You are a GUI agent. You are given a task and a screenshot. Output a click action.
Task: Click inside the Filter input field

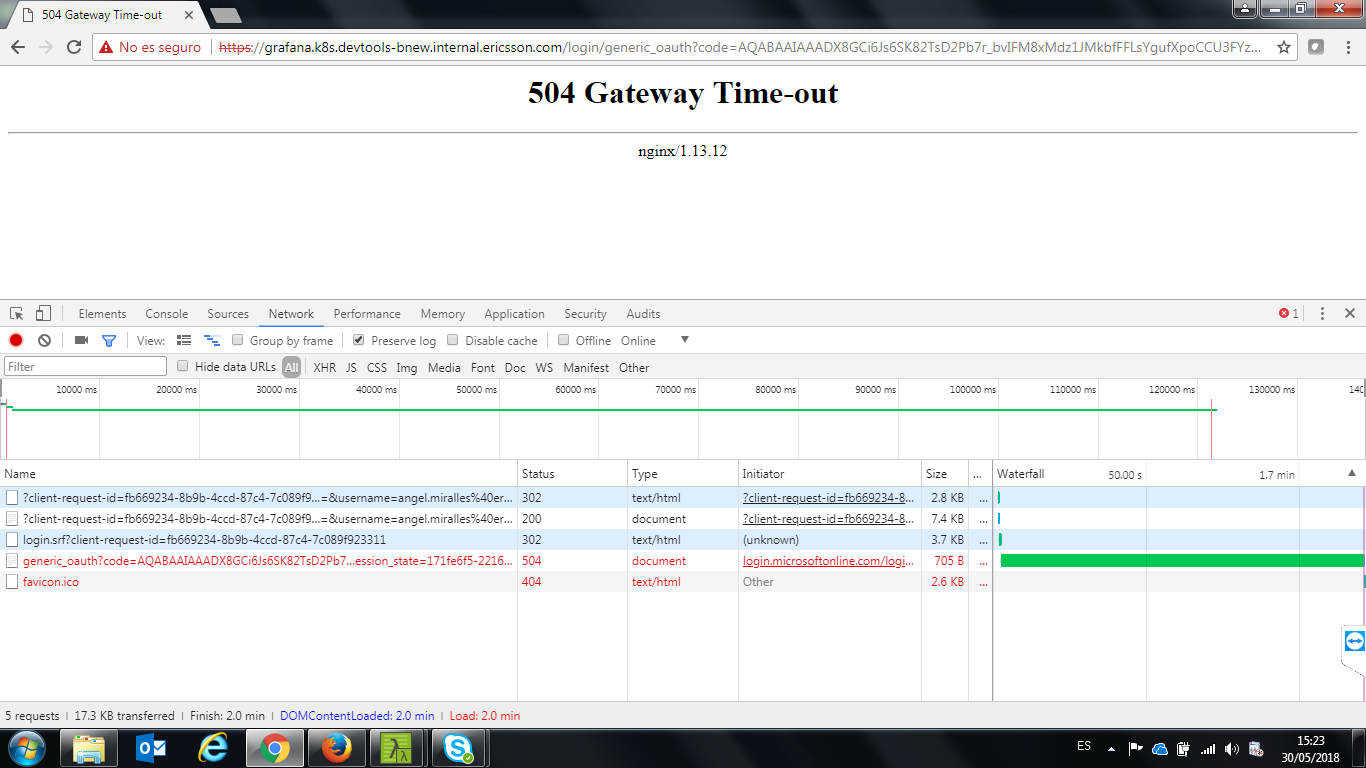85,366
